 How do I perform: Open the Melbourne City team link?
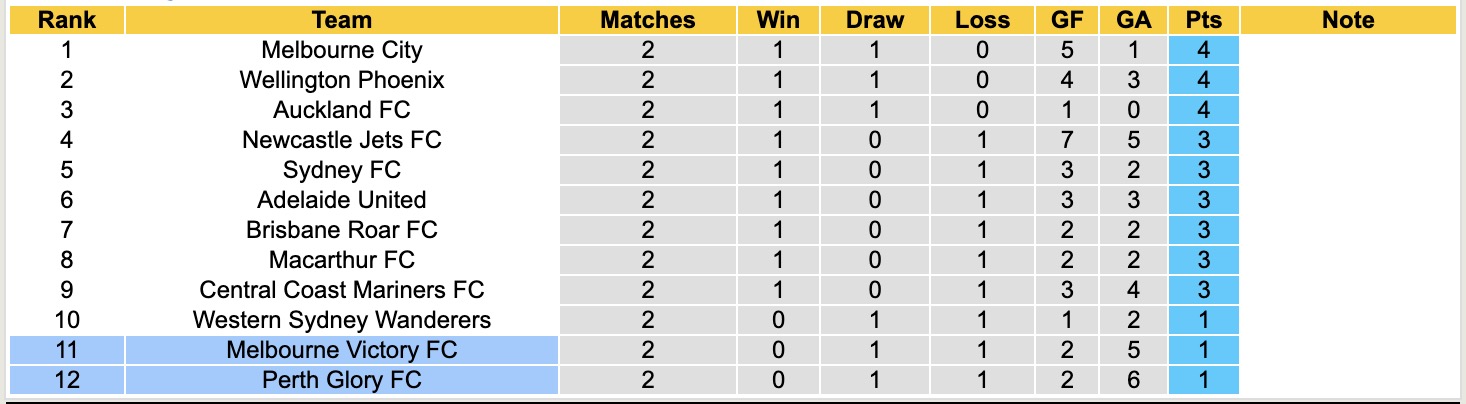tap(341, 50)
